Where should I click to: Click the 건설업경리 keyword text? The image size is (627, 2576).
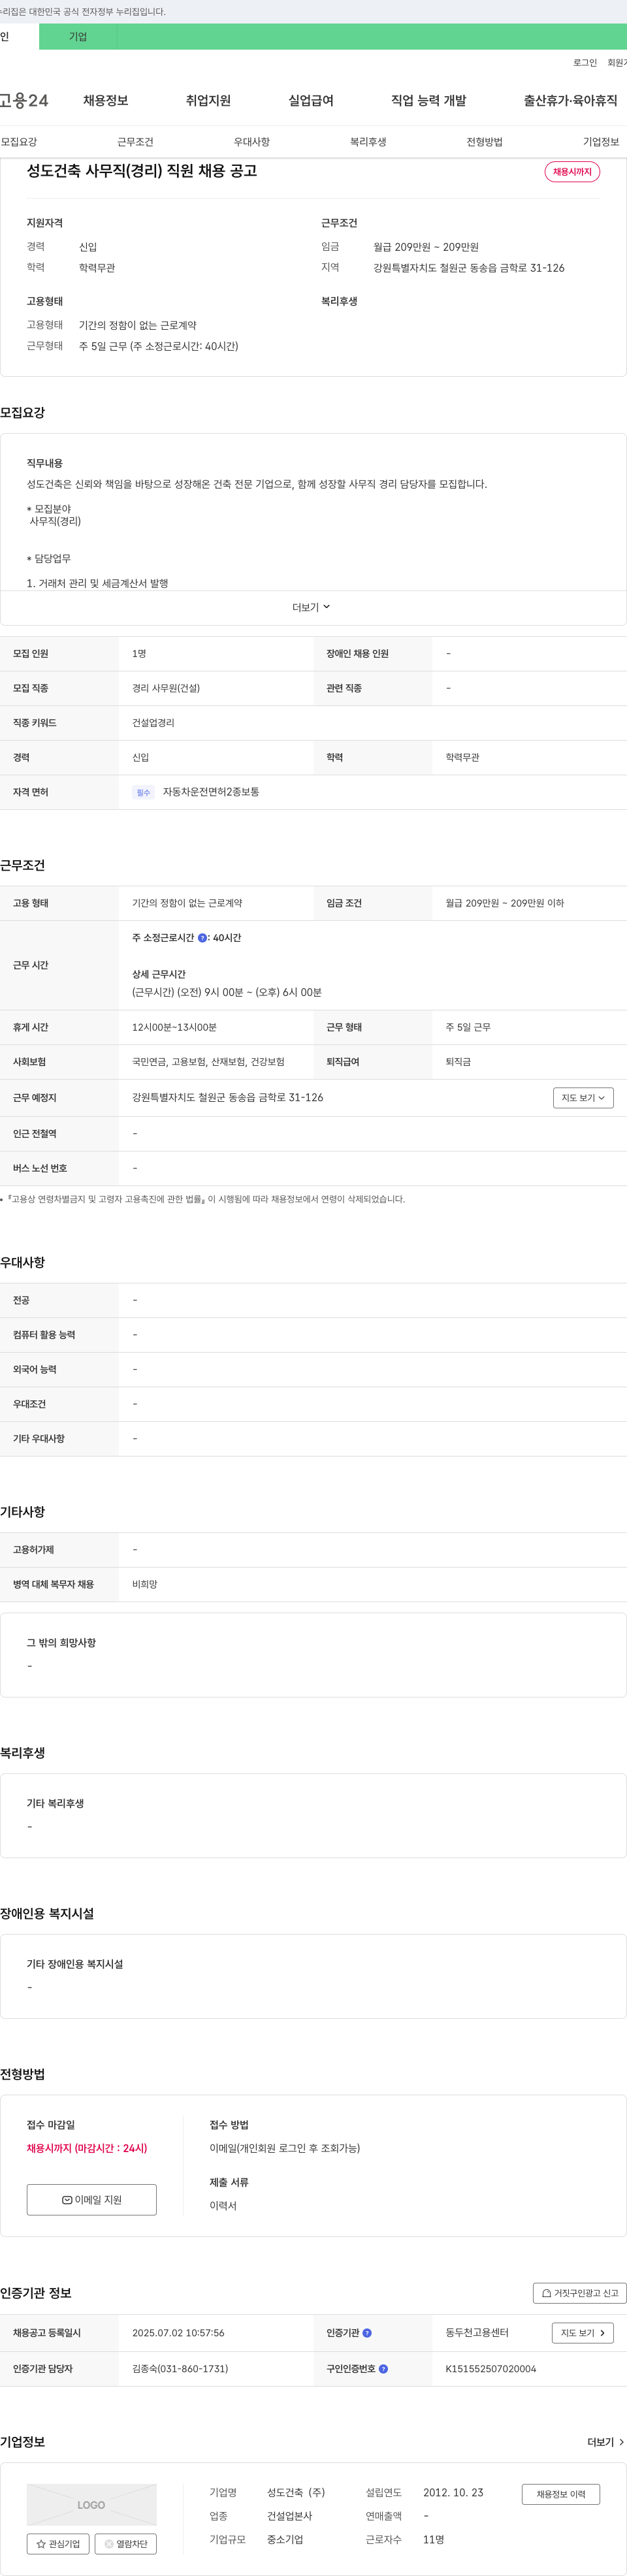[x=153, y=723]
